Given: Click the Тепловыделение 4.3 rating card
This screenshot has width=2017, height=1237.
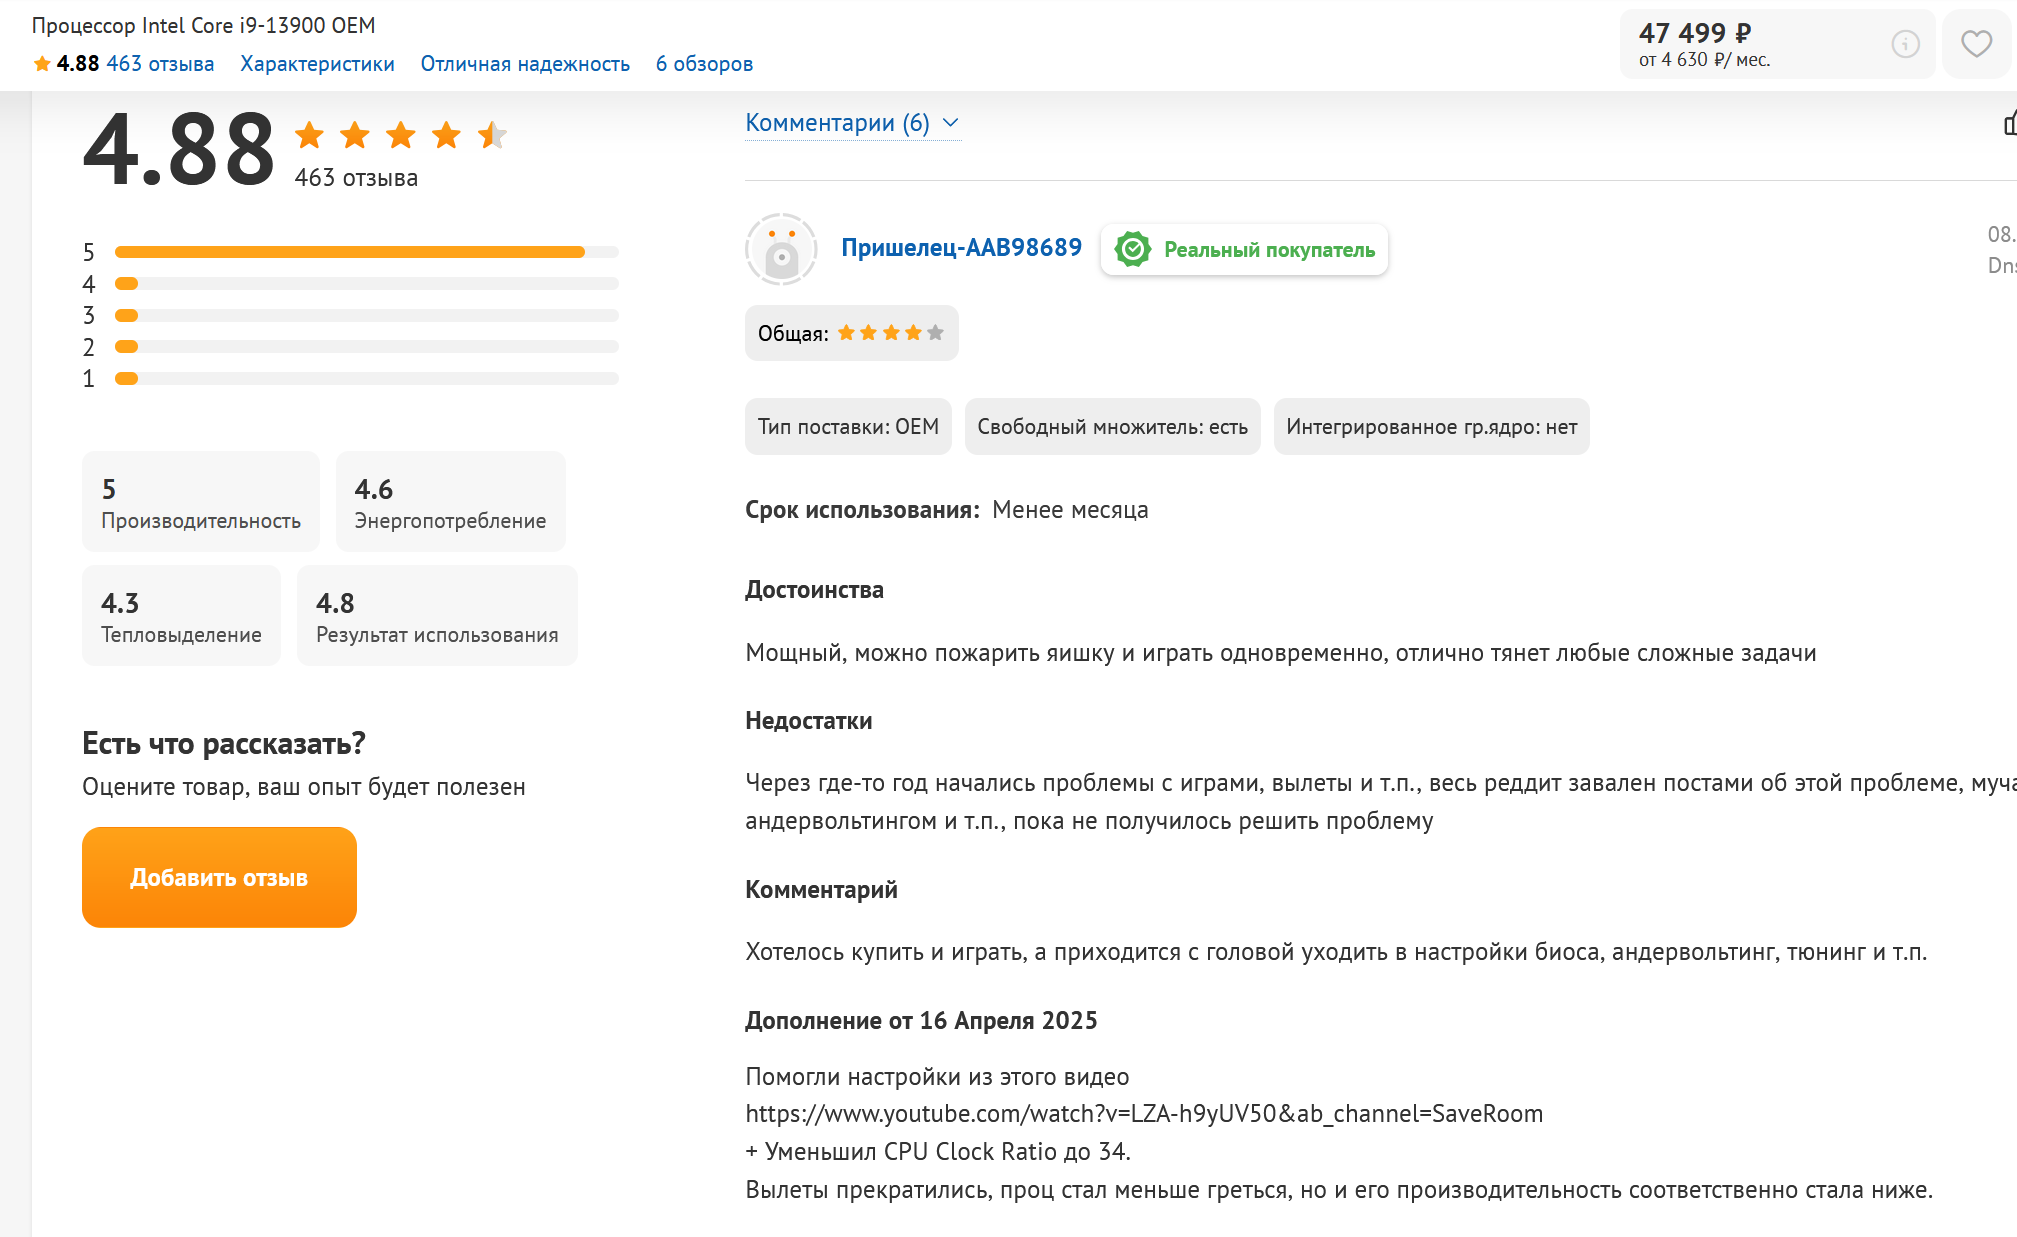Looking at the screenshot, I should coord(181,615).
